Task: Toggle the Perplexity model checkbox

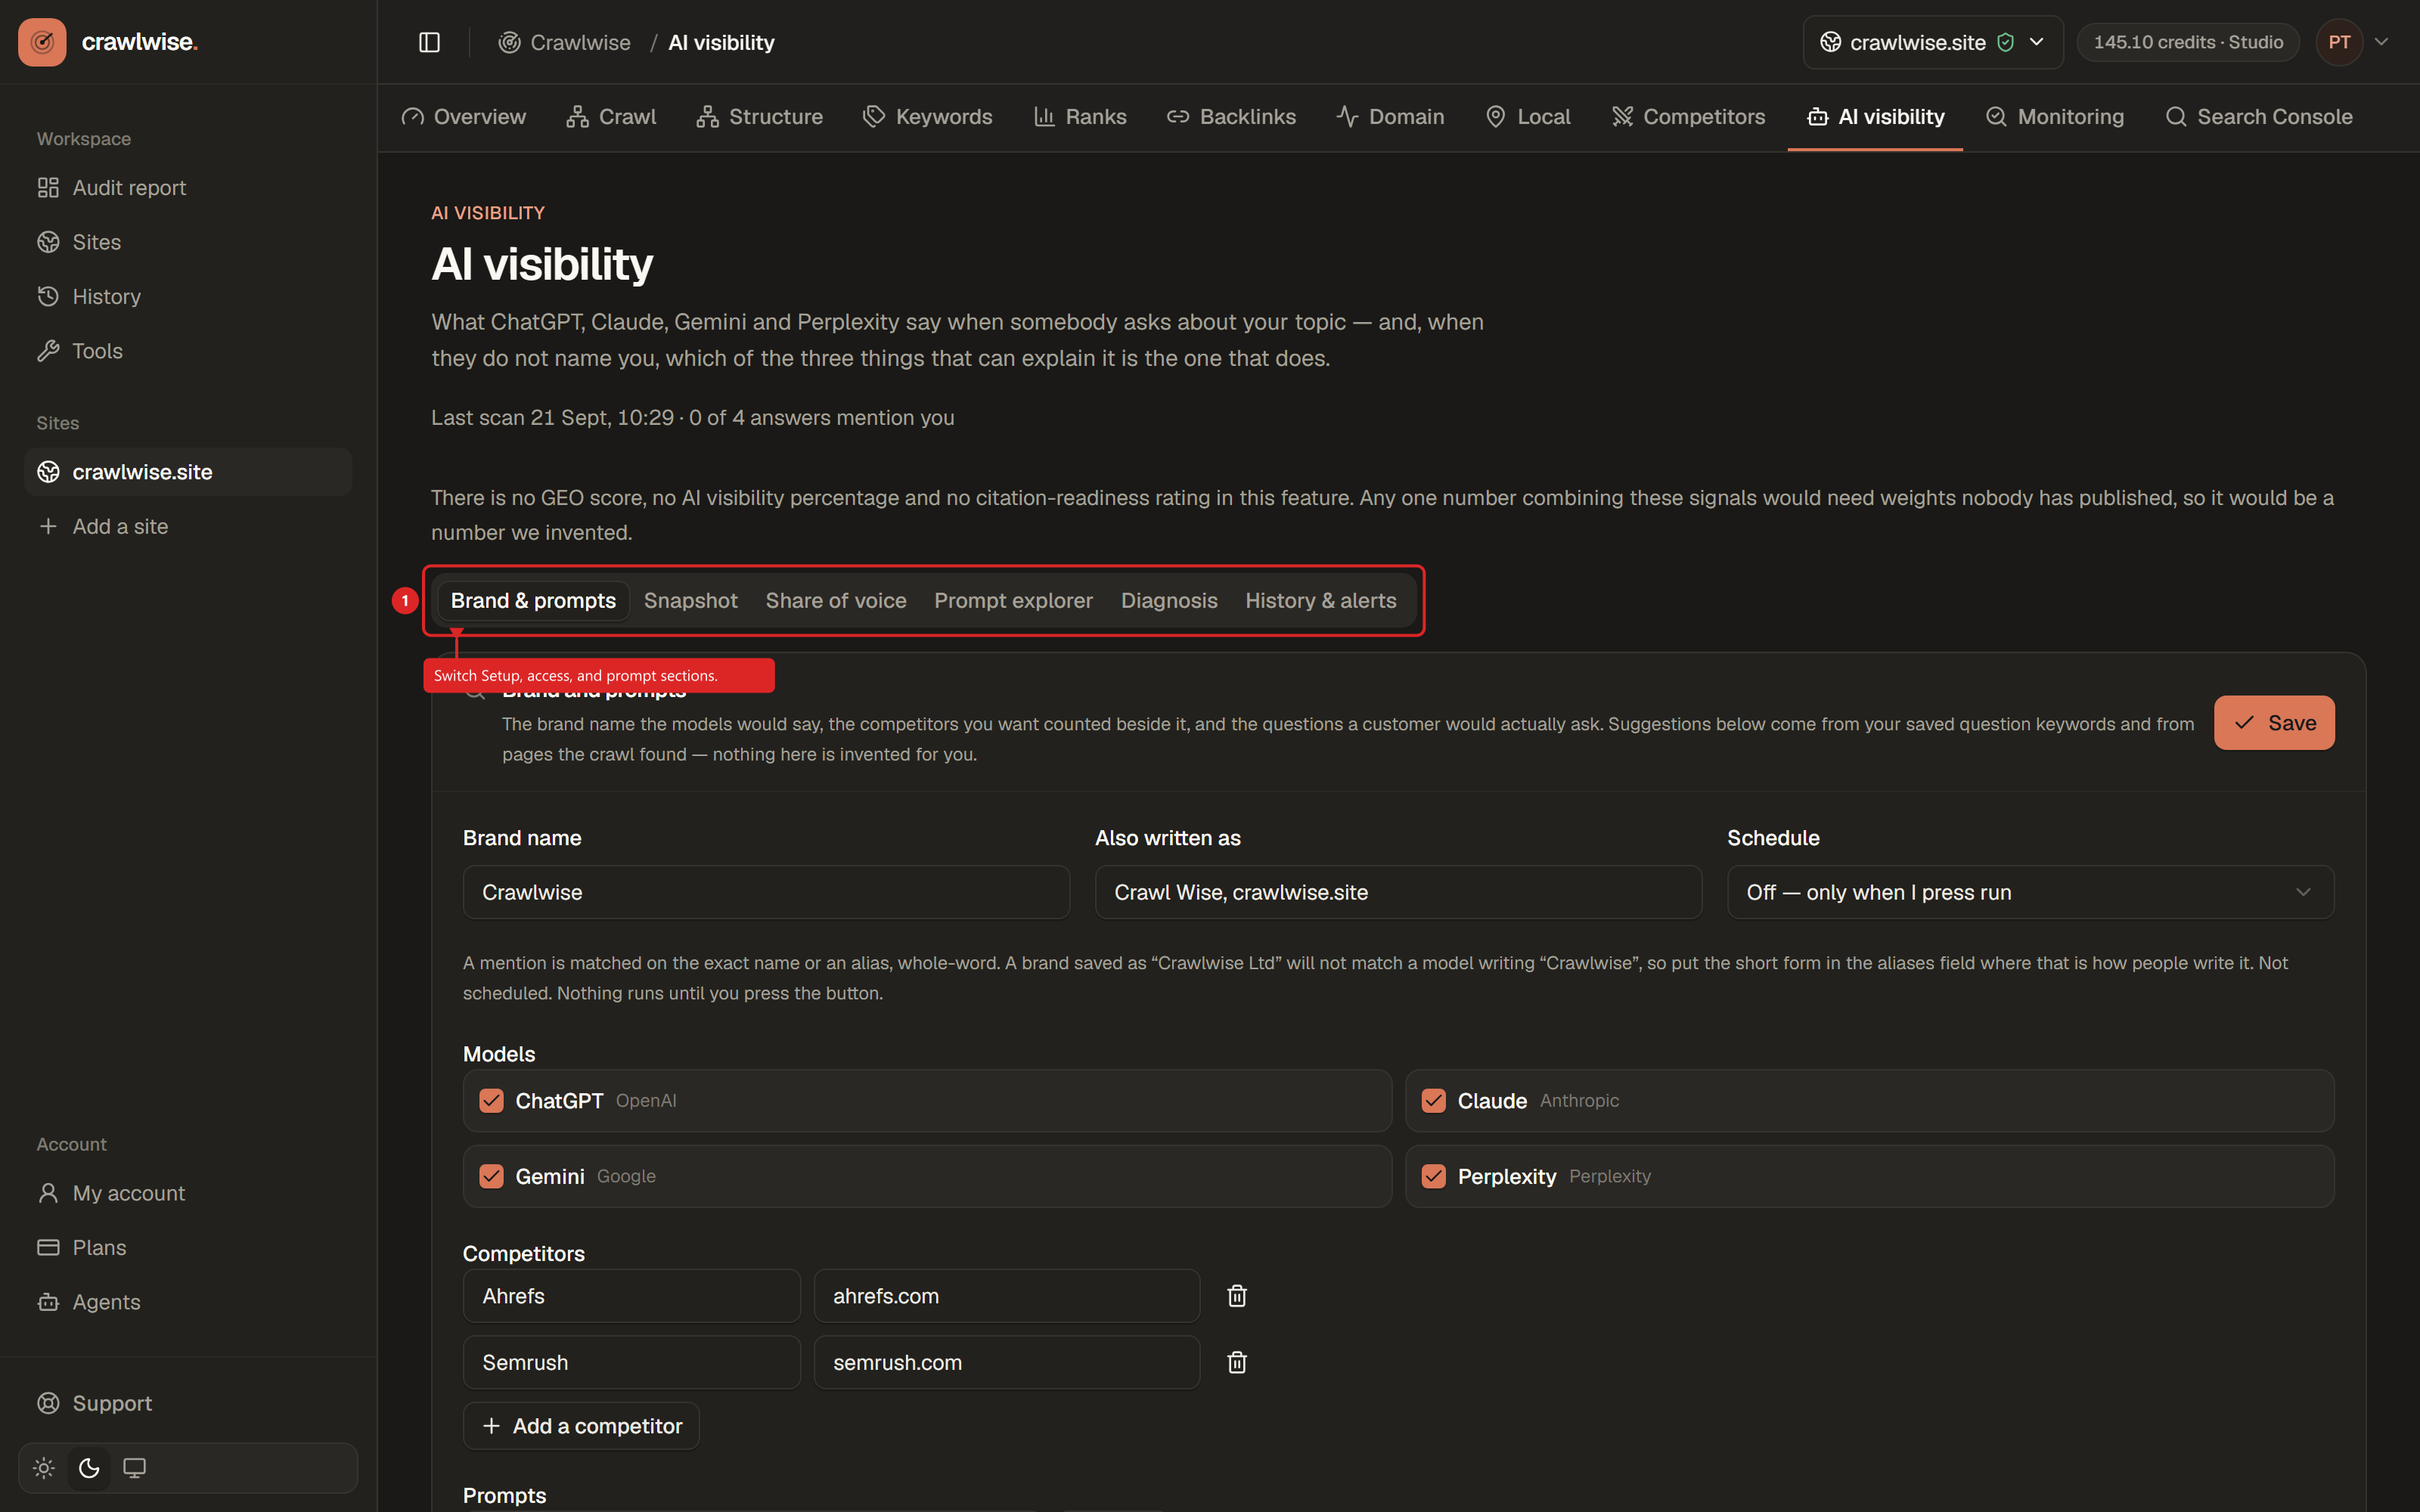Action: (1433, 1176)
